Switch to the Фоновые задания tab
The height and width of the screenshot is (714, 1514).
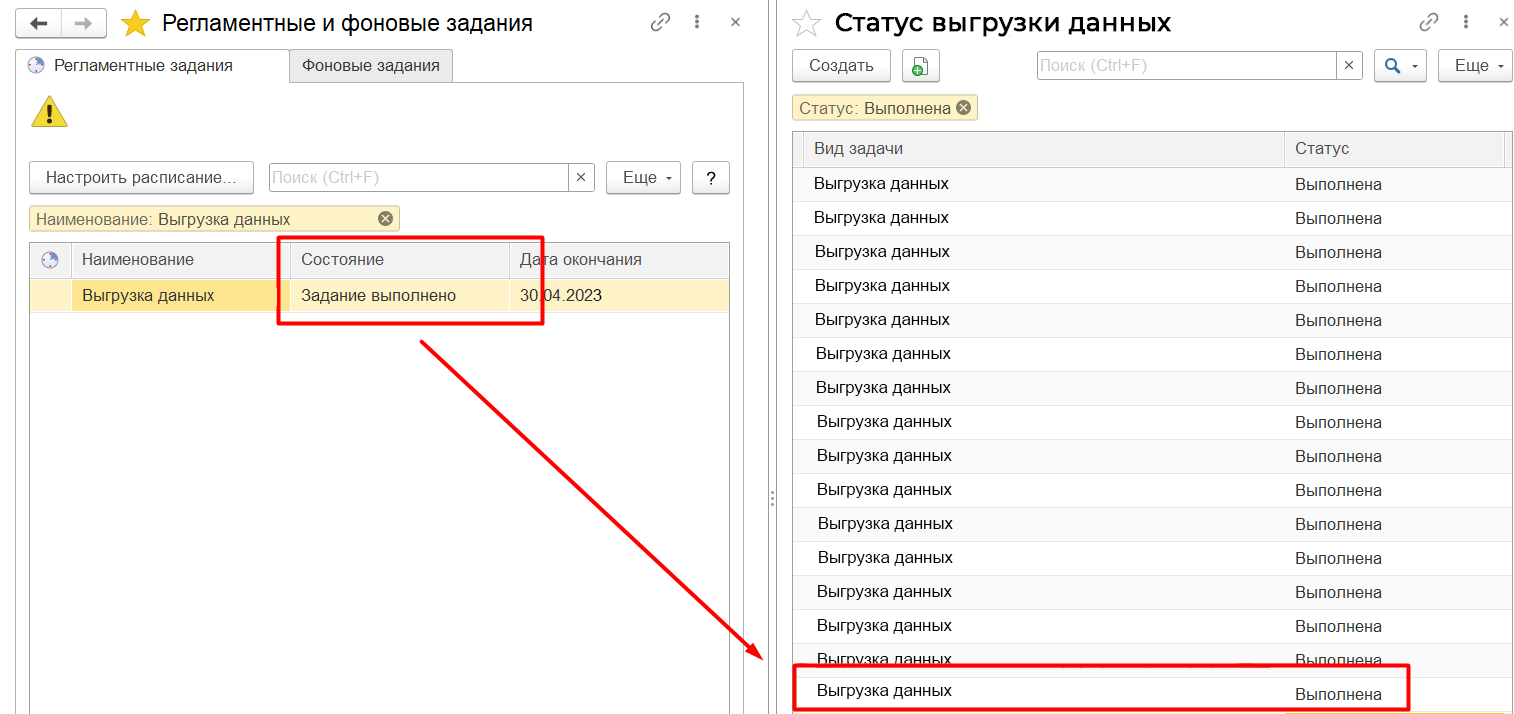[370, 65]
